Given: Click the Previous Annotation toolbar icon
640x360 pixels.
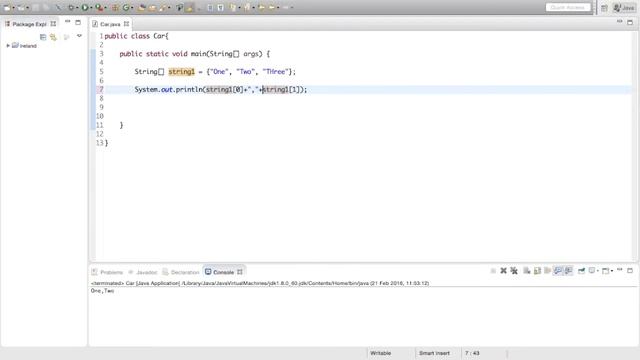Looking at the screenshot, I should click(x=247, y=7).
